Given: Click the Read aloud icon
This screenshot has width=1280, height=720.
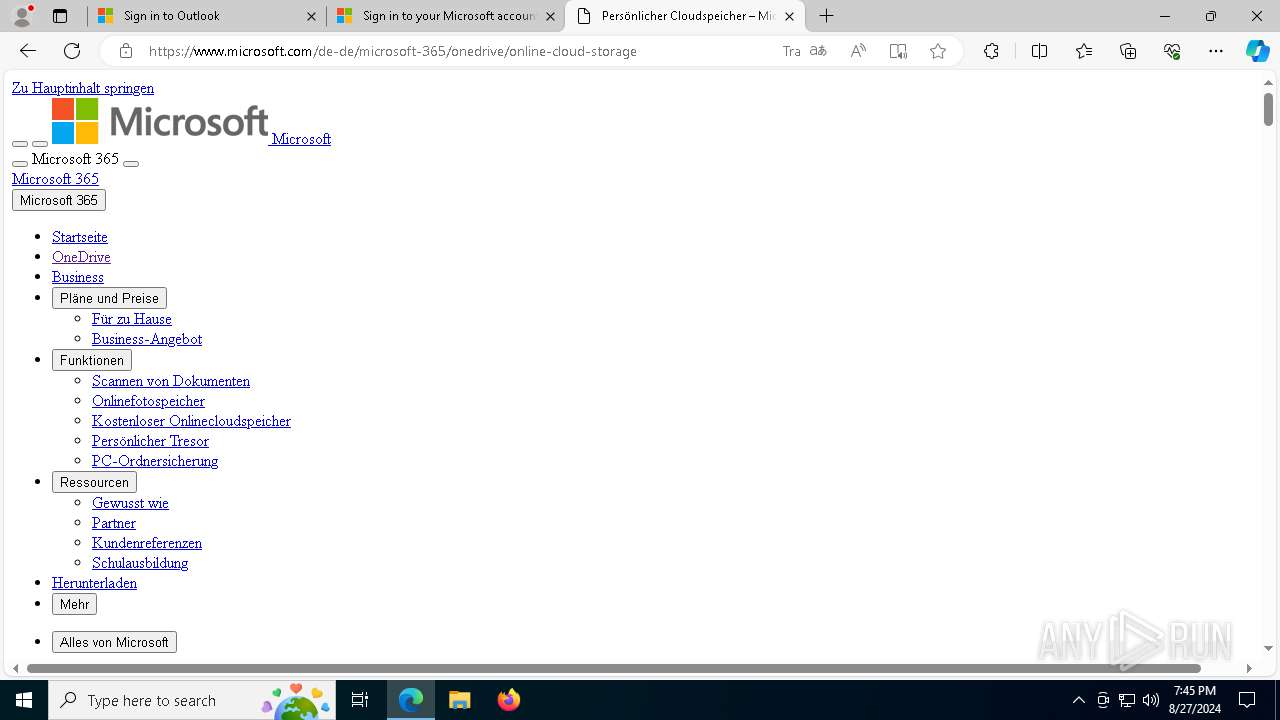Looking at the screenshot, I should point(858,51).
